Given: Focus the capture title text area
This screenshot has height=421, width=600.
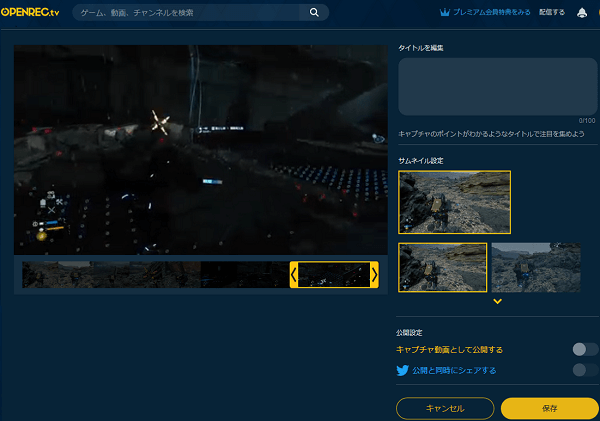Looking at the screenshot, I should tap(497, 86).
